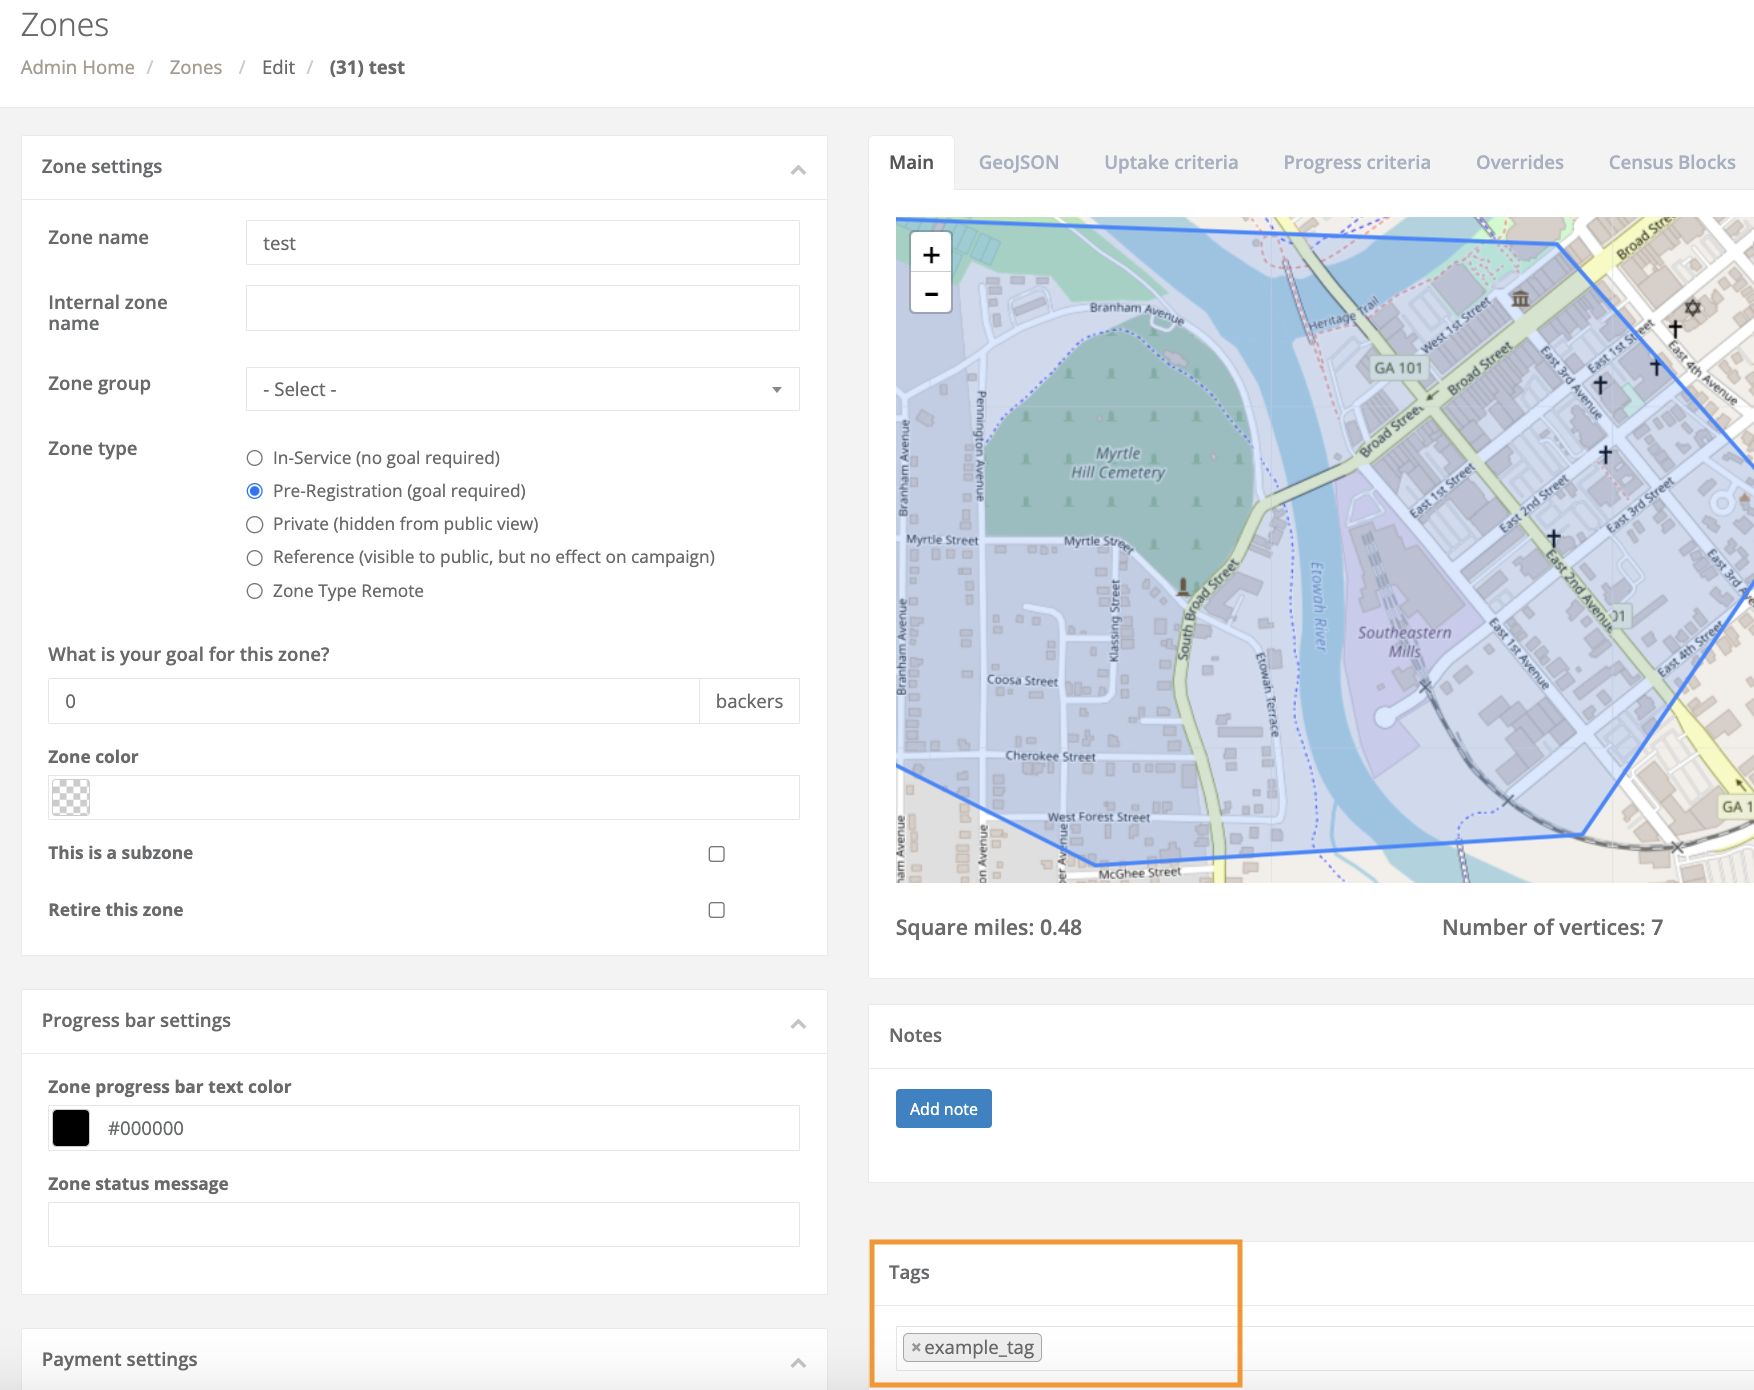
Task: Select the Zone Type Remote option
Action: coord(254,590)
